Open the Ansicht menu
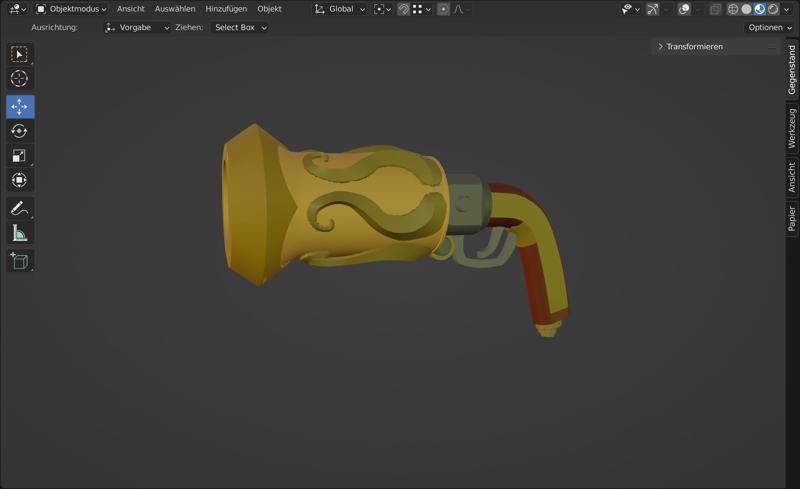This screenshot has width=800, height=489. (131, 9)
